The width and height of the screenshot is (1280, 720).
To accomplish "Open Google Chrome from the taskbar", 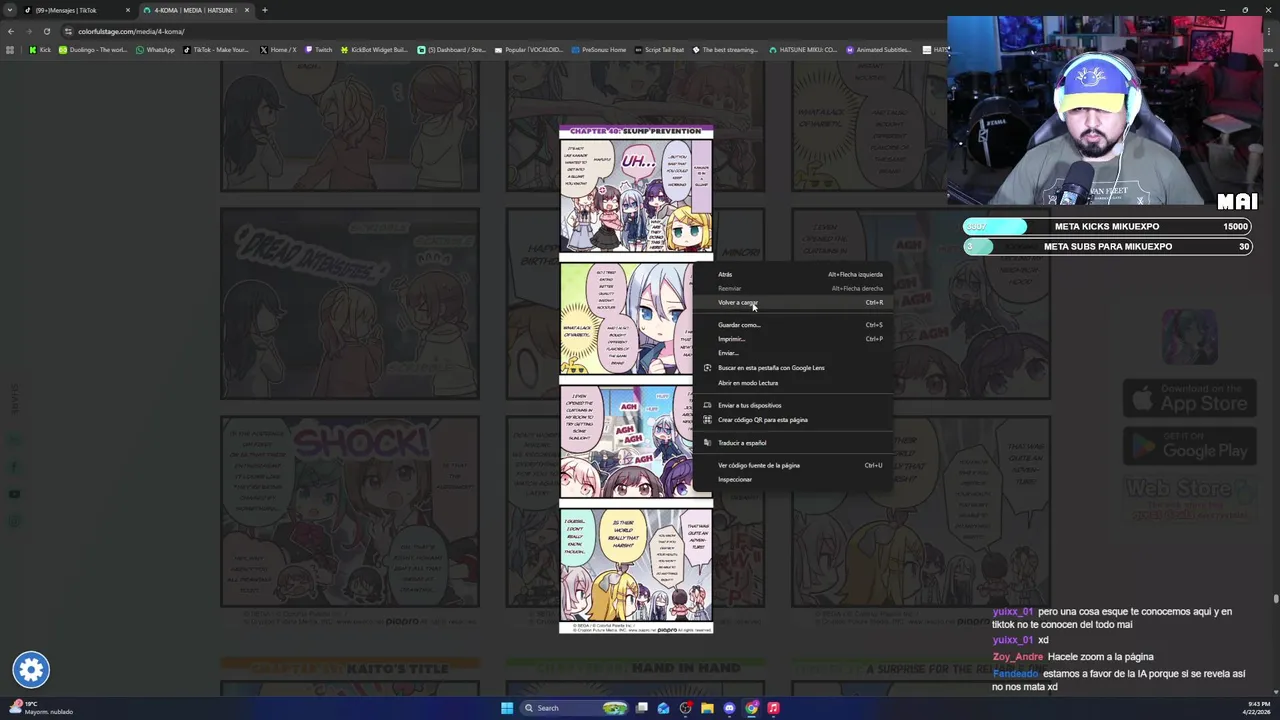I will coord(751,708).
